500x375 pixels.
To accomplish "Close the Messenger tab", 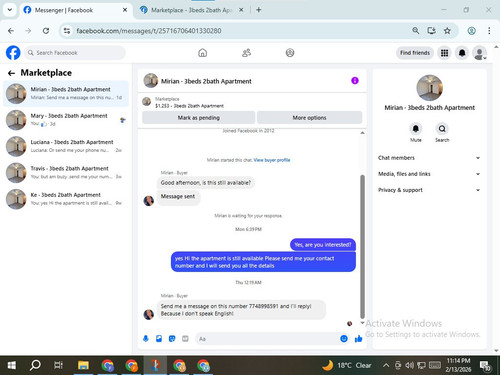I will (x=125, y=10).
